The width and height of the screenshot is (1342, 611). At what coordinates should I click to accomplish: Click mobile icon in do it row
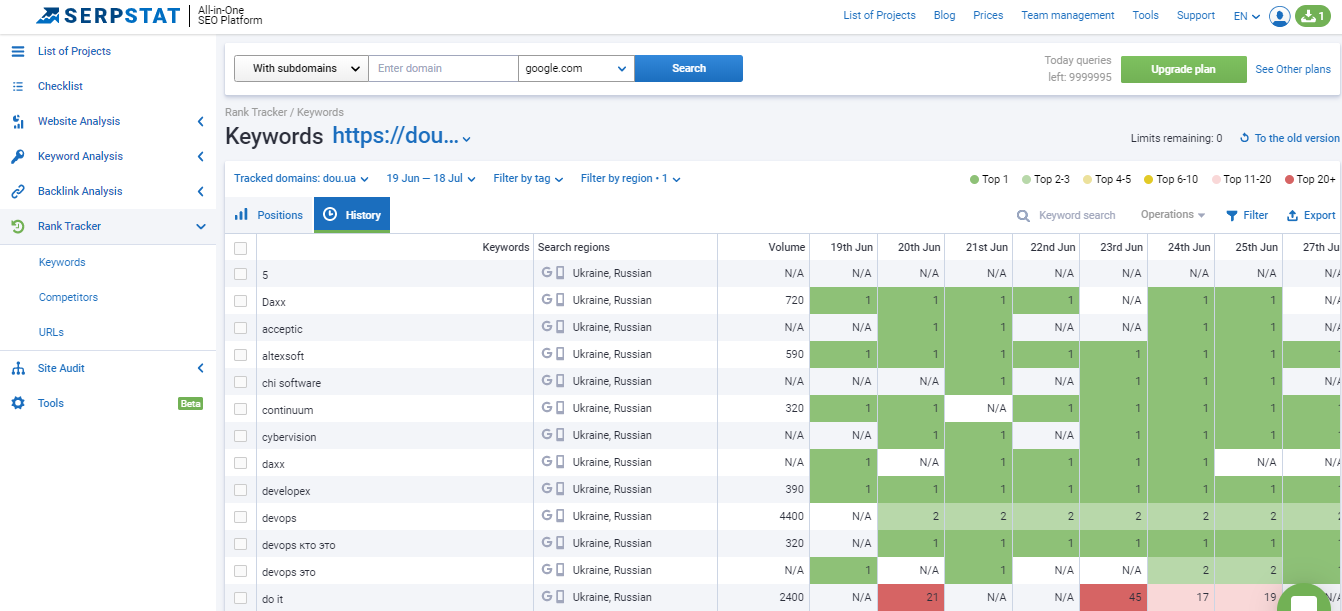[x=560, y=597]
